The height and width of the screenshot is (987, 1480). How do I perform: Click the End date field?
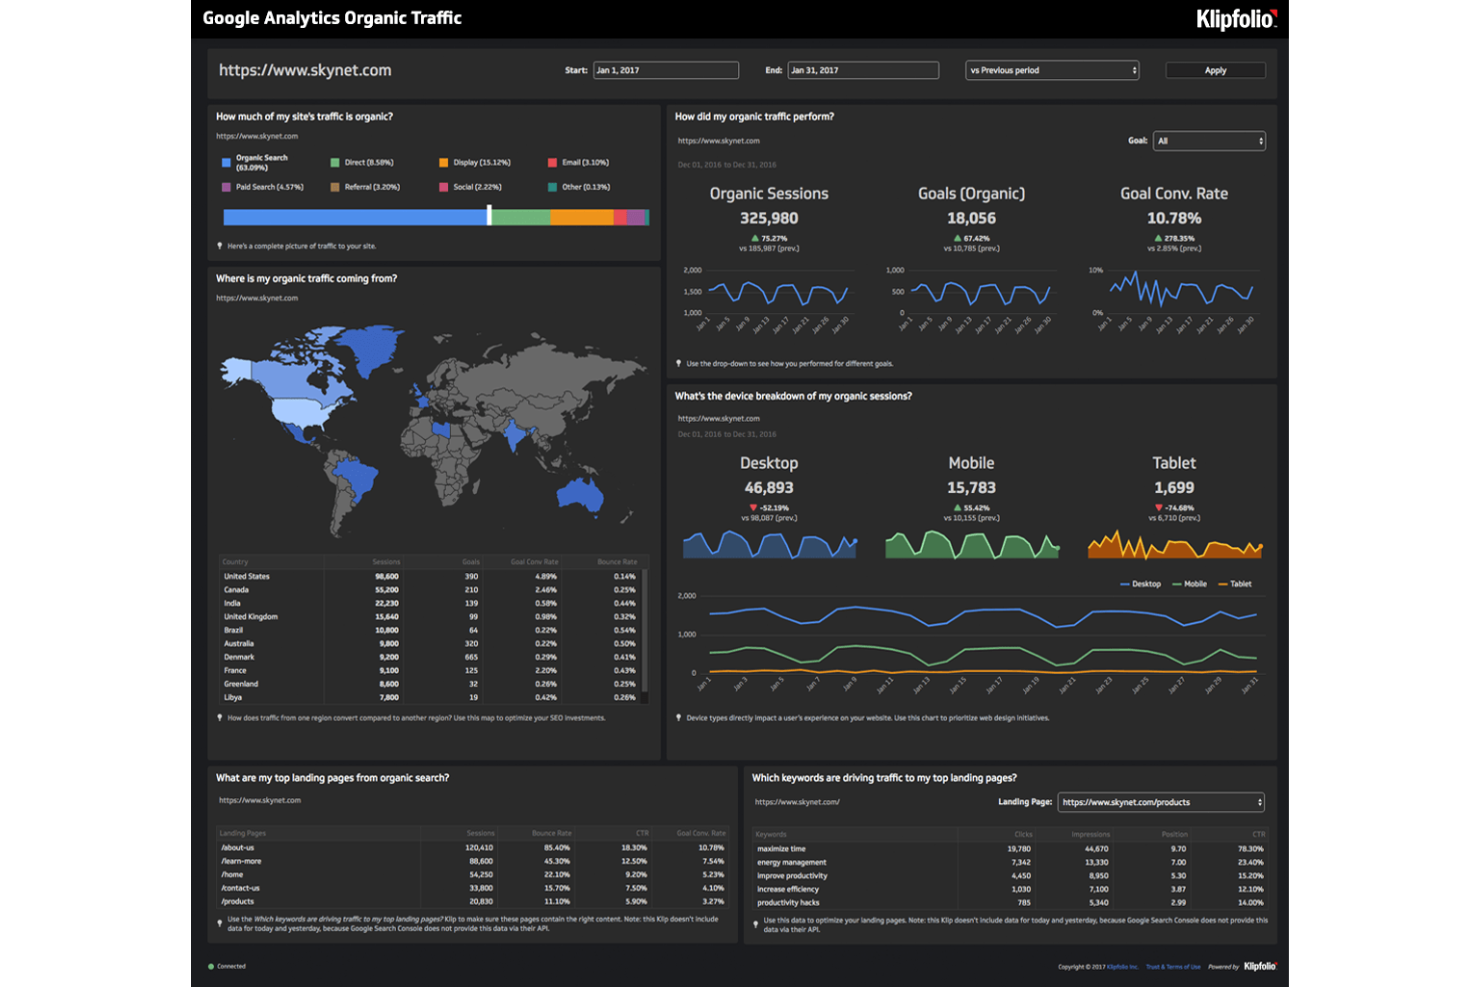click(x=863, y=70)
